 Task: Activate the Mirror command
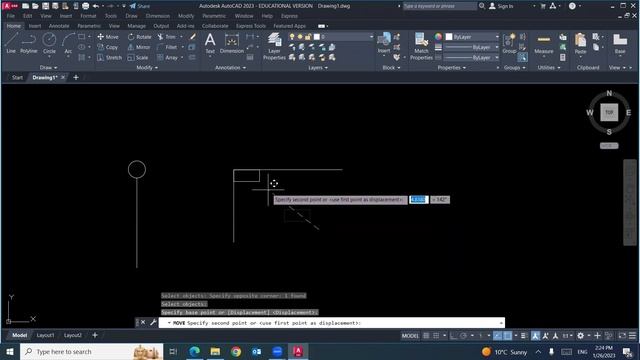(139, 47)
